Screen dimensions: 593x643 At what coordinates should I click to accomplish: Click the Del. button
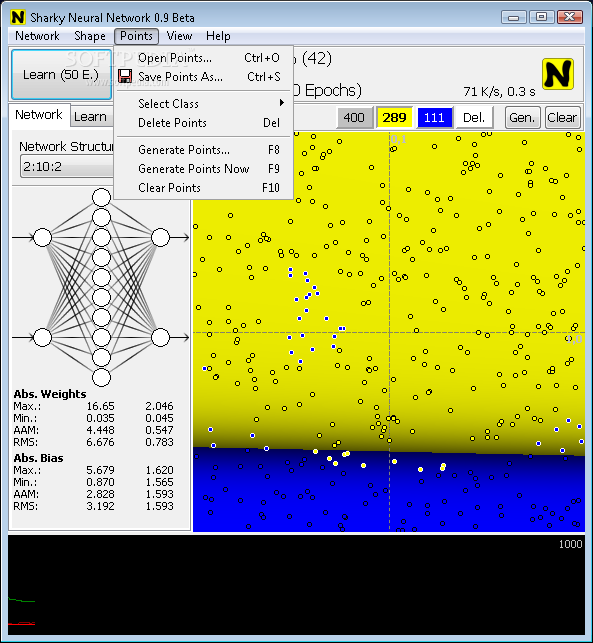pos(474,118)
